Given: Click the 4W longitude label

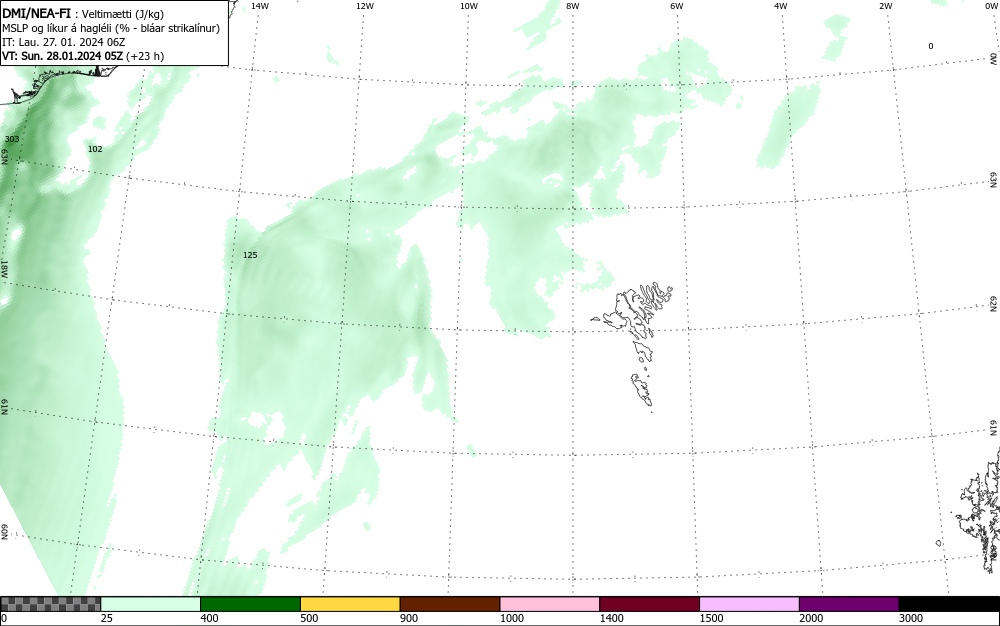Looking at the screenshot, I should (x=781, y=6).
